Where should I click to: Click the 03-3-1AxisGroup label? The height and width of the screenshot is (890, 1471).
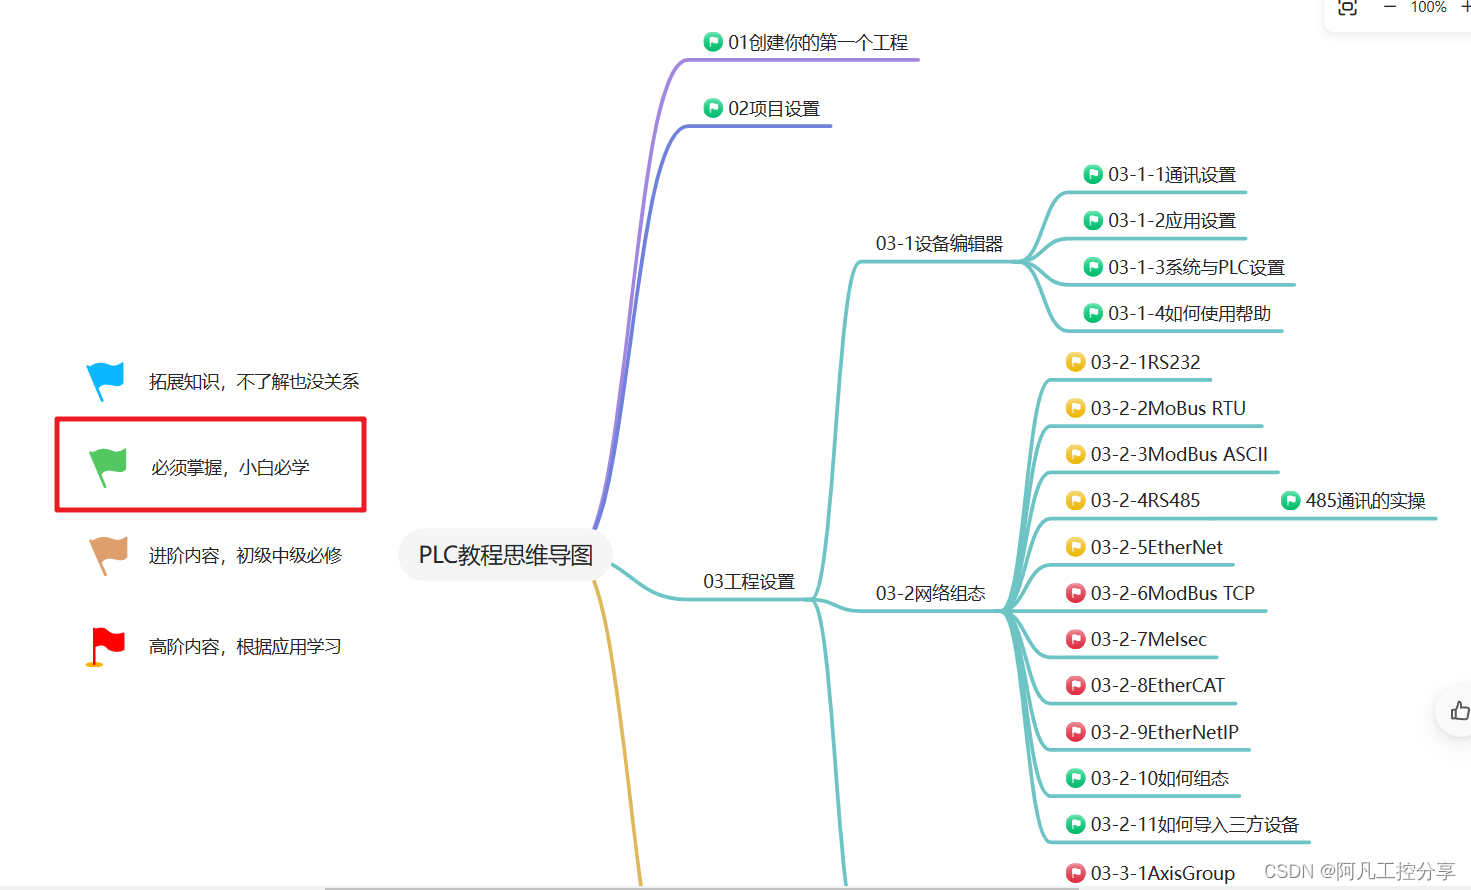tap(1163, 873)
